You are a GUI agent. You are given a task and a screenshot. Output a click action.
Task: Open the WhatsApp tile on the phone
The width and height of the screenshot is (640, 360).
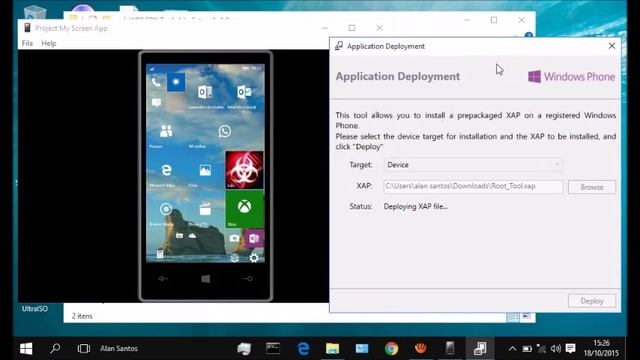click(x=224, y=131)
